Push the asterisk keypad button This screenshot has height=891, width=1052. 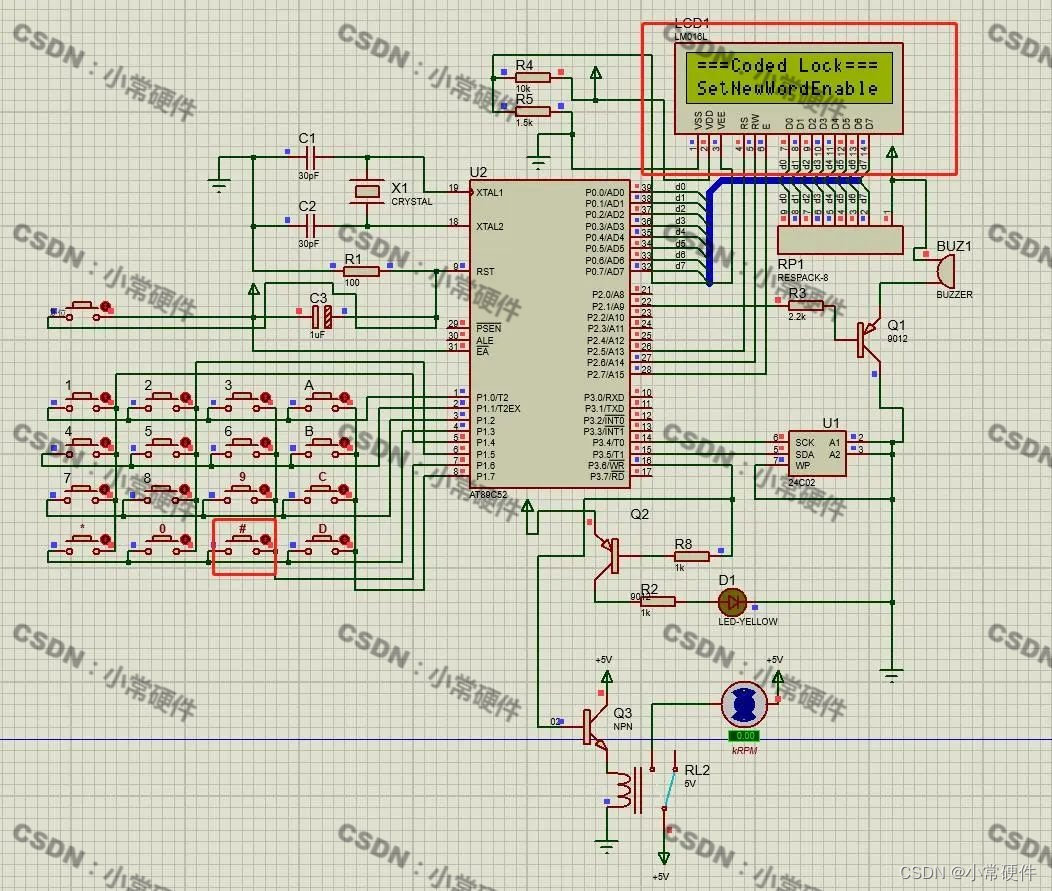pos(83,543)
